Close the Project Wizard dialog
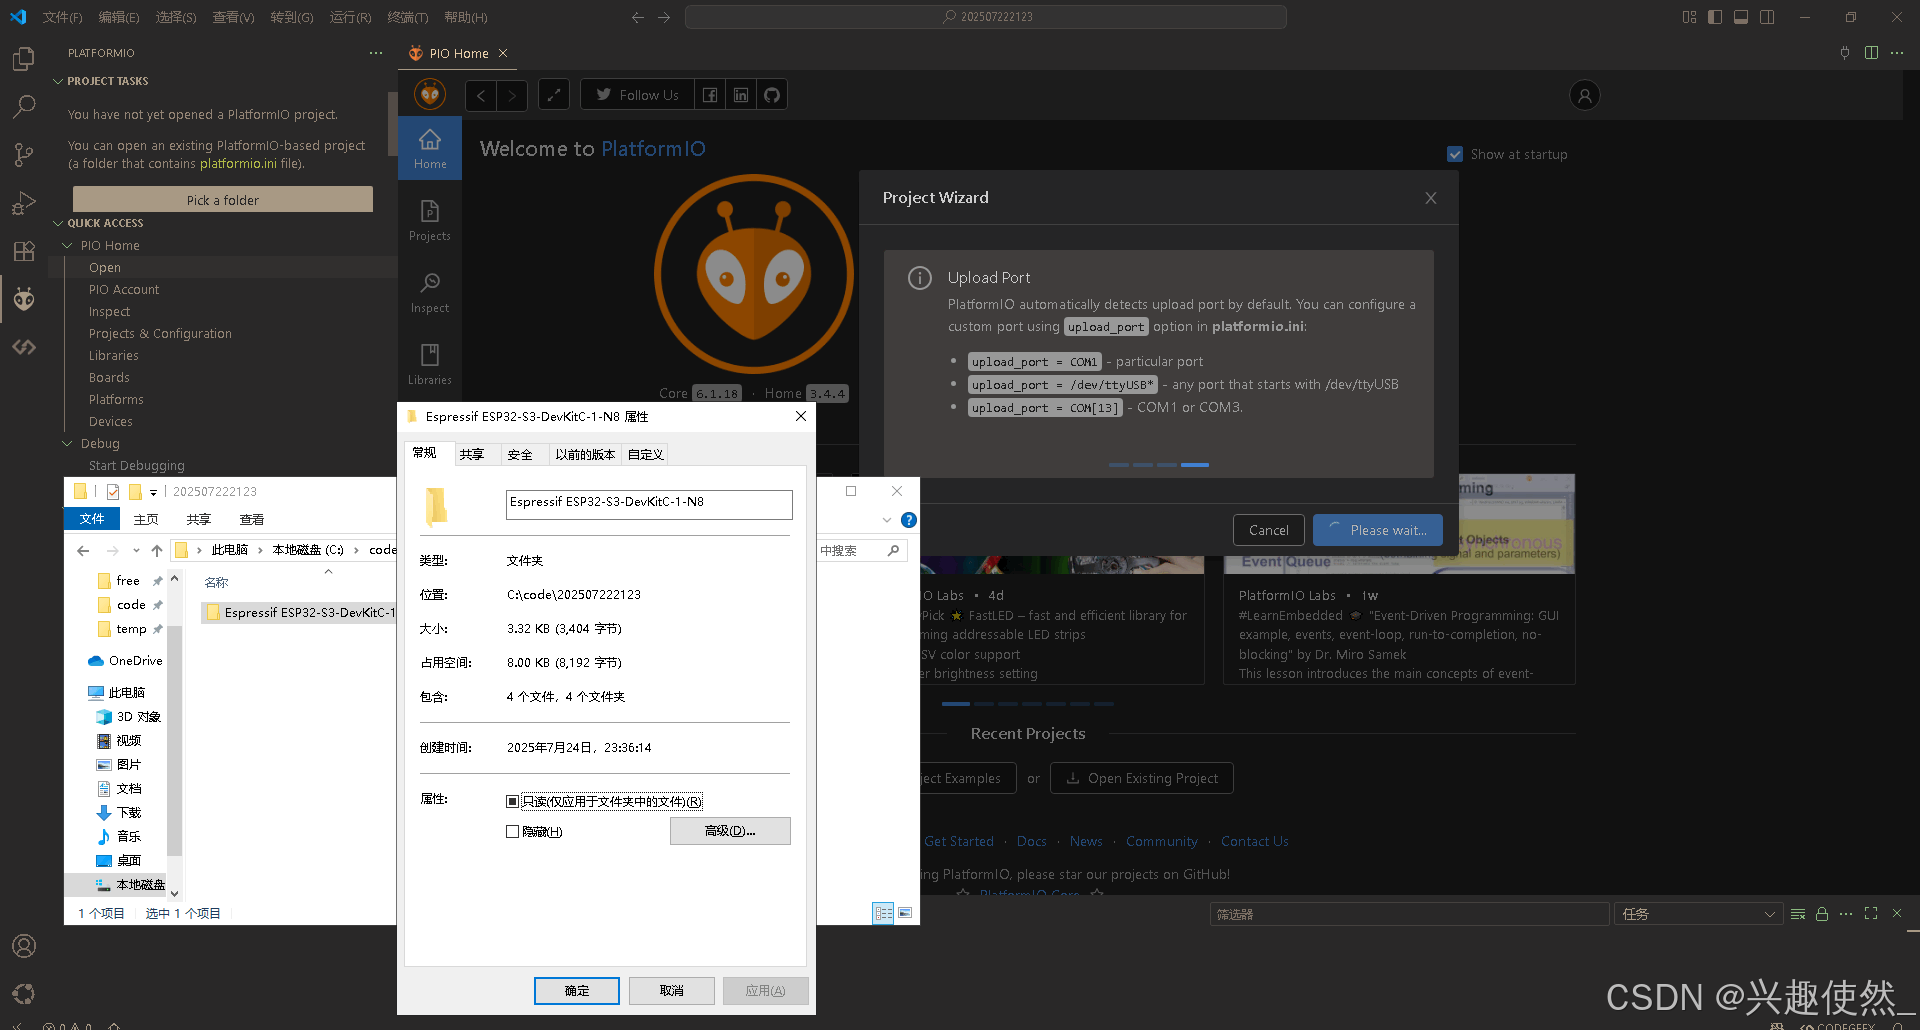Viewport: 1920px width, 1030px height. pos(1431,198)
